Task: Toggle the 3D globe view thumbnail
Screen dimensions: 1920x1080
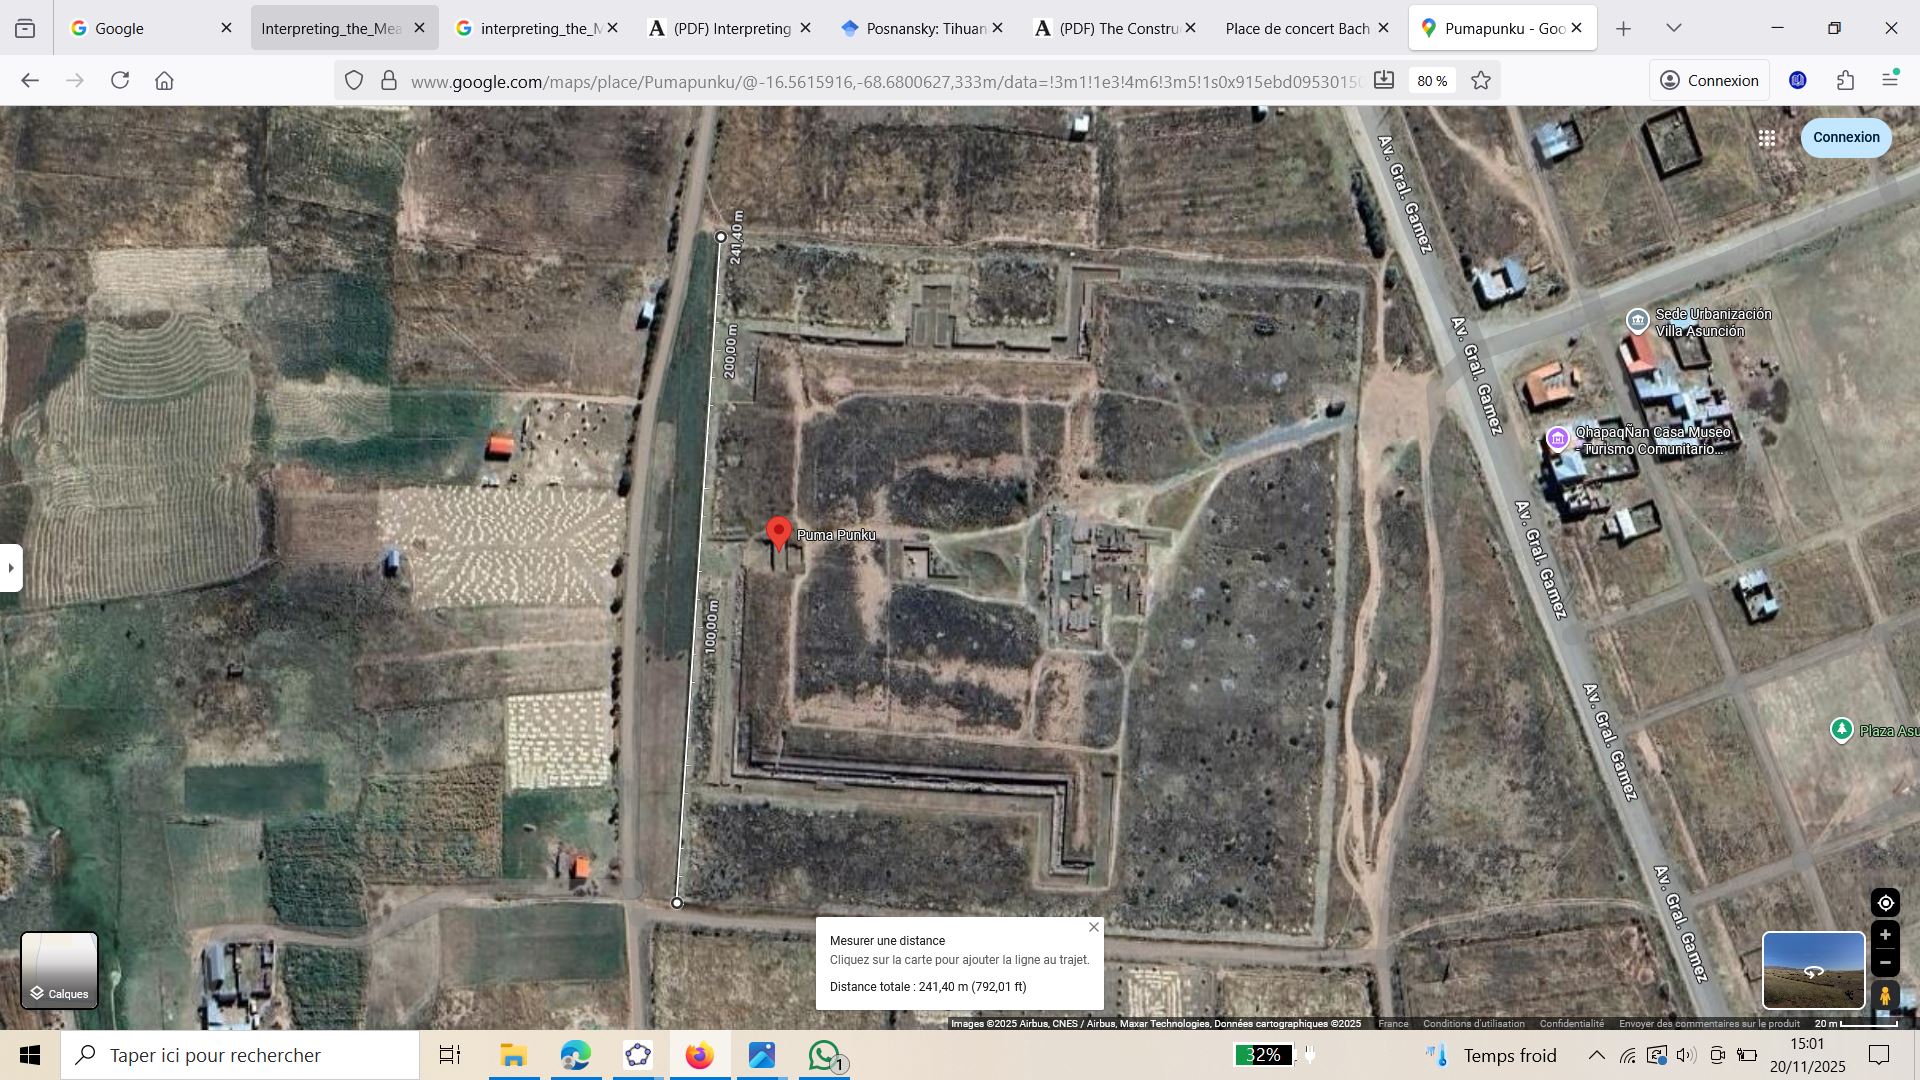Action: click(x=1812, y=970)
